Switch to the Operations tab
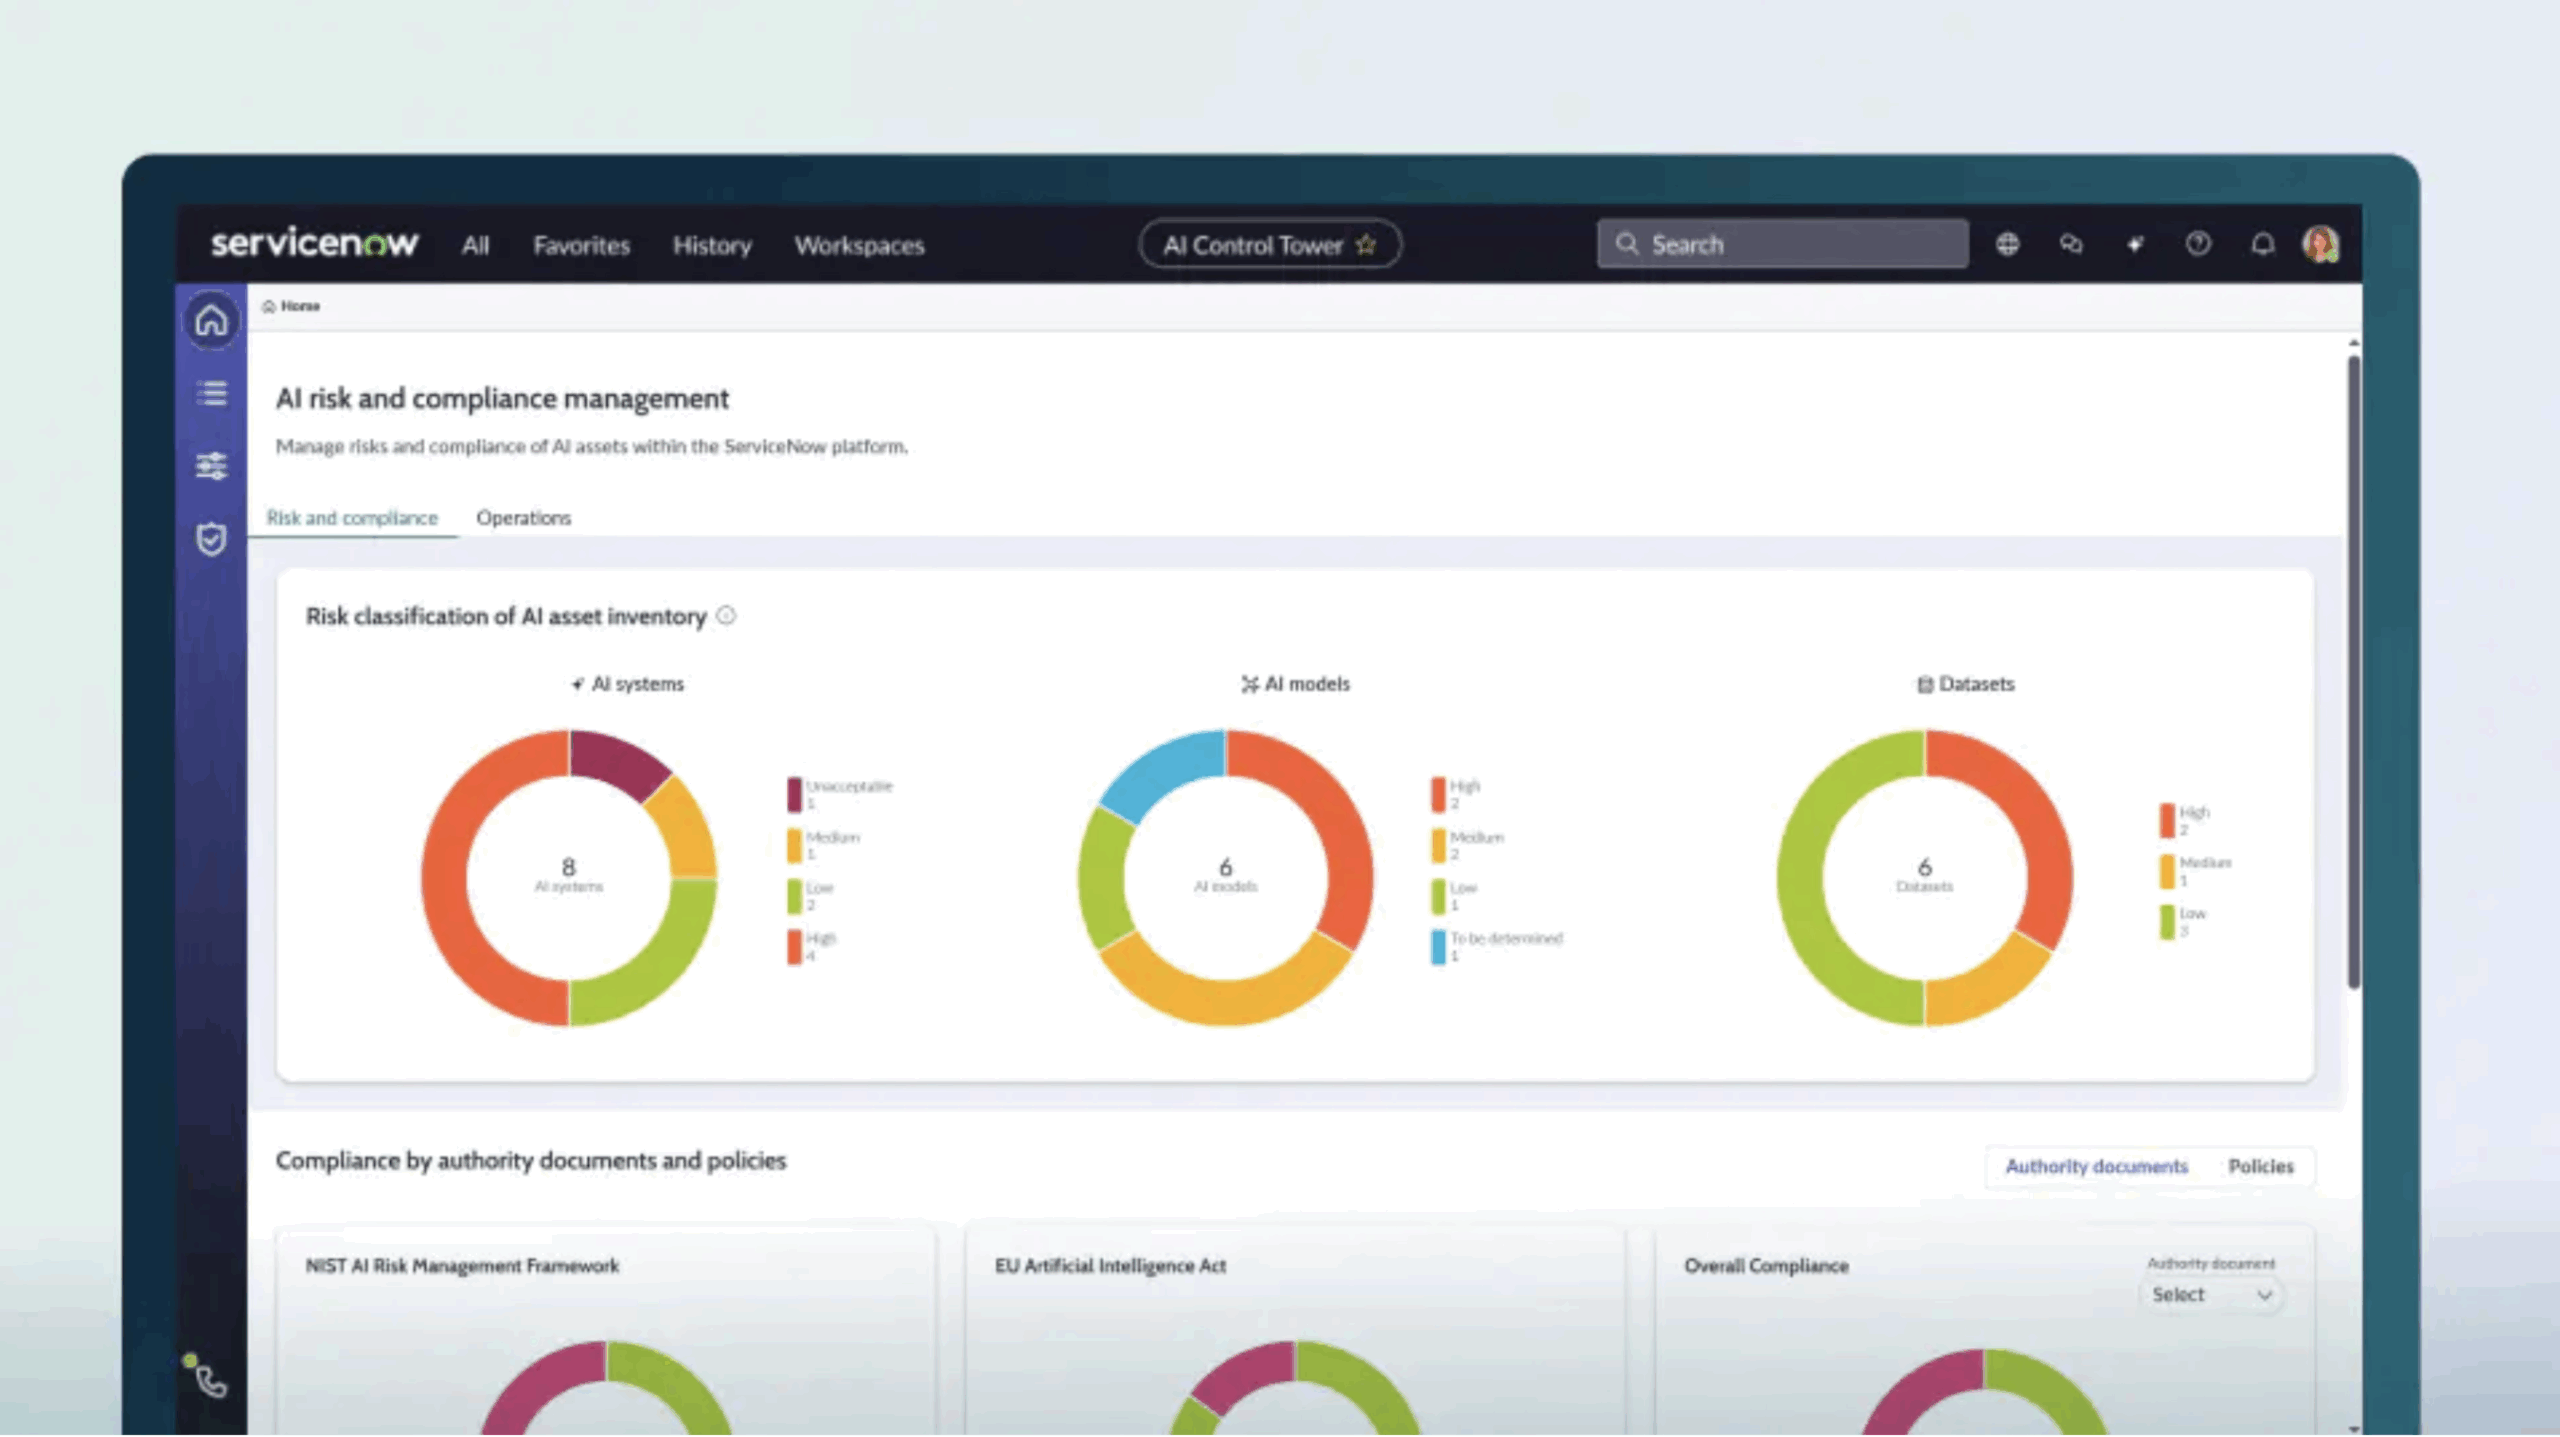 (x=523, y=518)
